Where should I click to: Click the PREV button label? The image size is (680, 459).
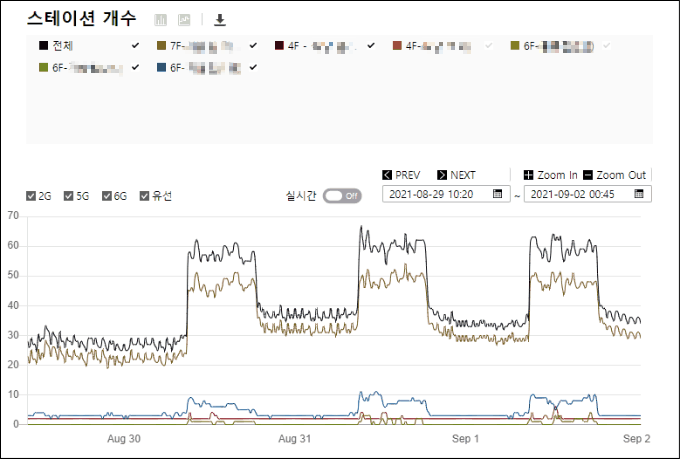408,175
